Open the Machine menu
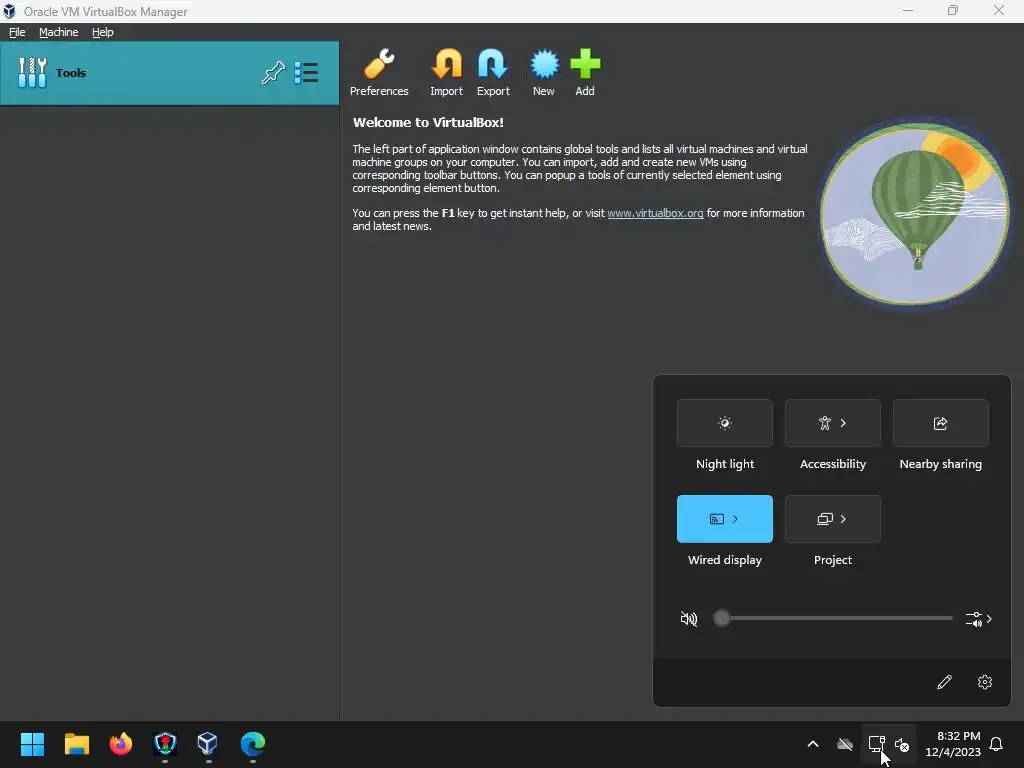Image resolution: width=1024 pixels, height=768 pixels. click(58, 32)
